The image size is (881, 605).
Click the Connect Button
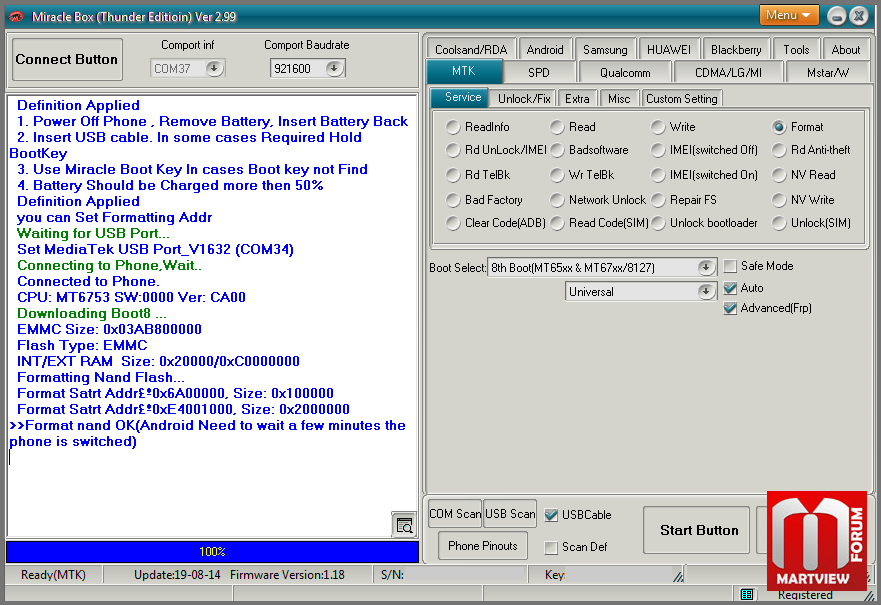coord(67,60)
